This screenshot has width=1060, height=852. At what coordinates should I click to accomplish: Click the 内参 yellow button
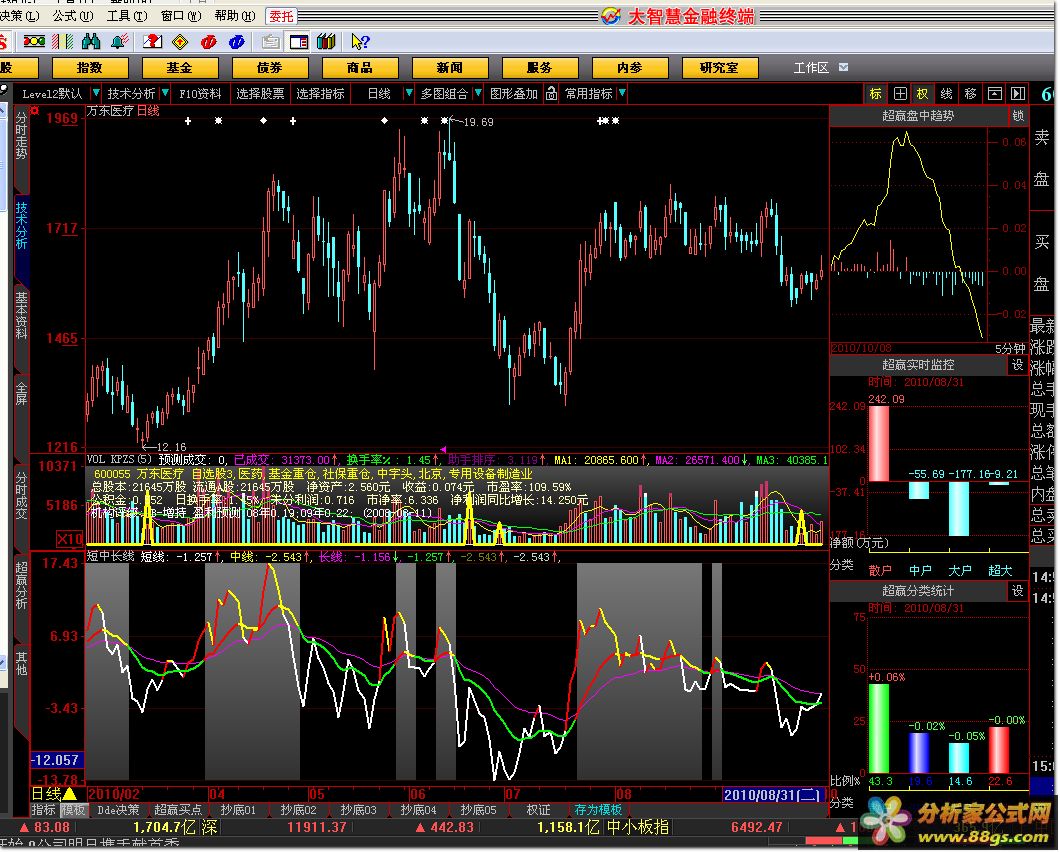[x=629, y=68]
